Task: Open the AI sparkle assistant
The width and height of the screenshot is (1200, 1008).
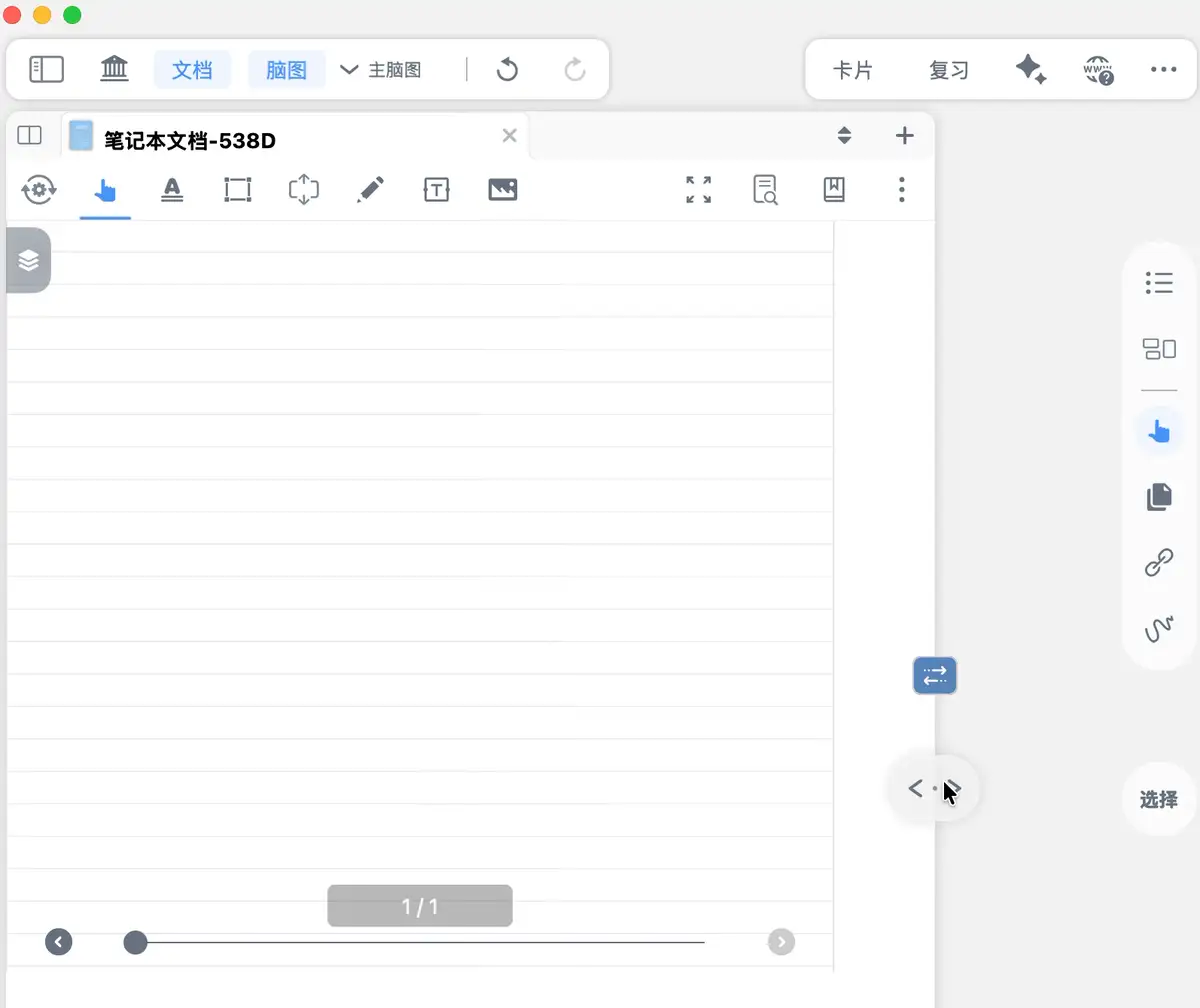Action: pyautogui.click(x=1031, y=69)
